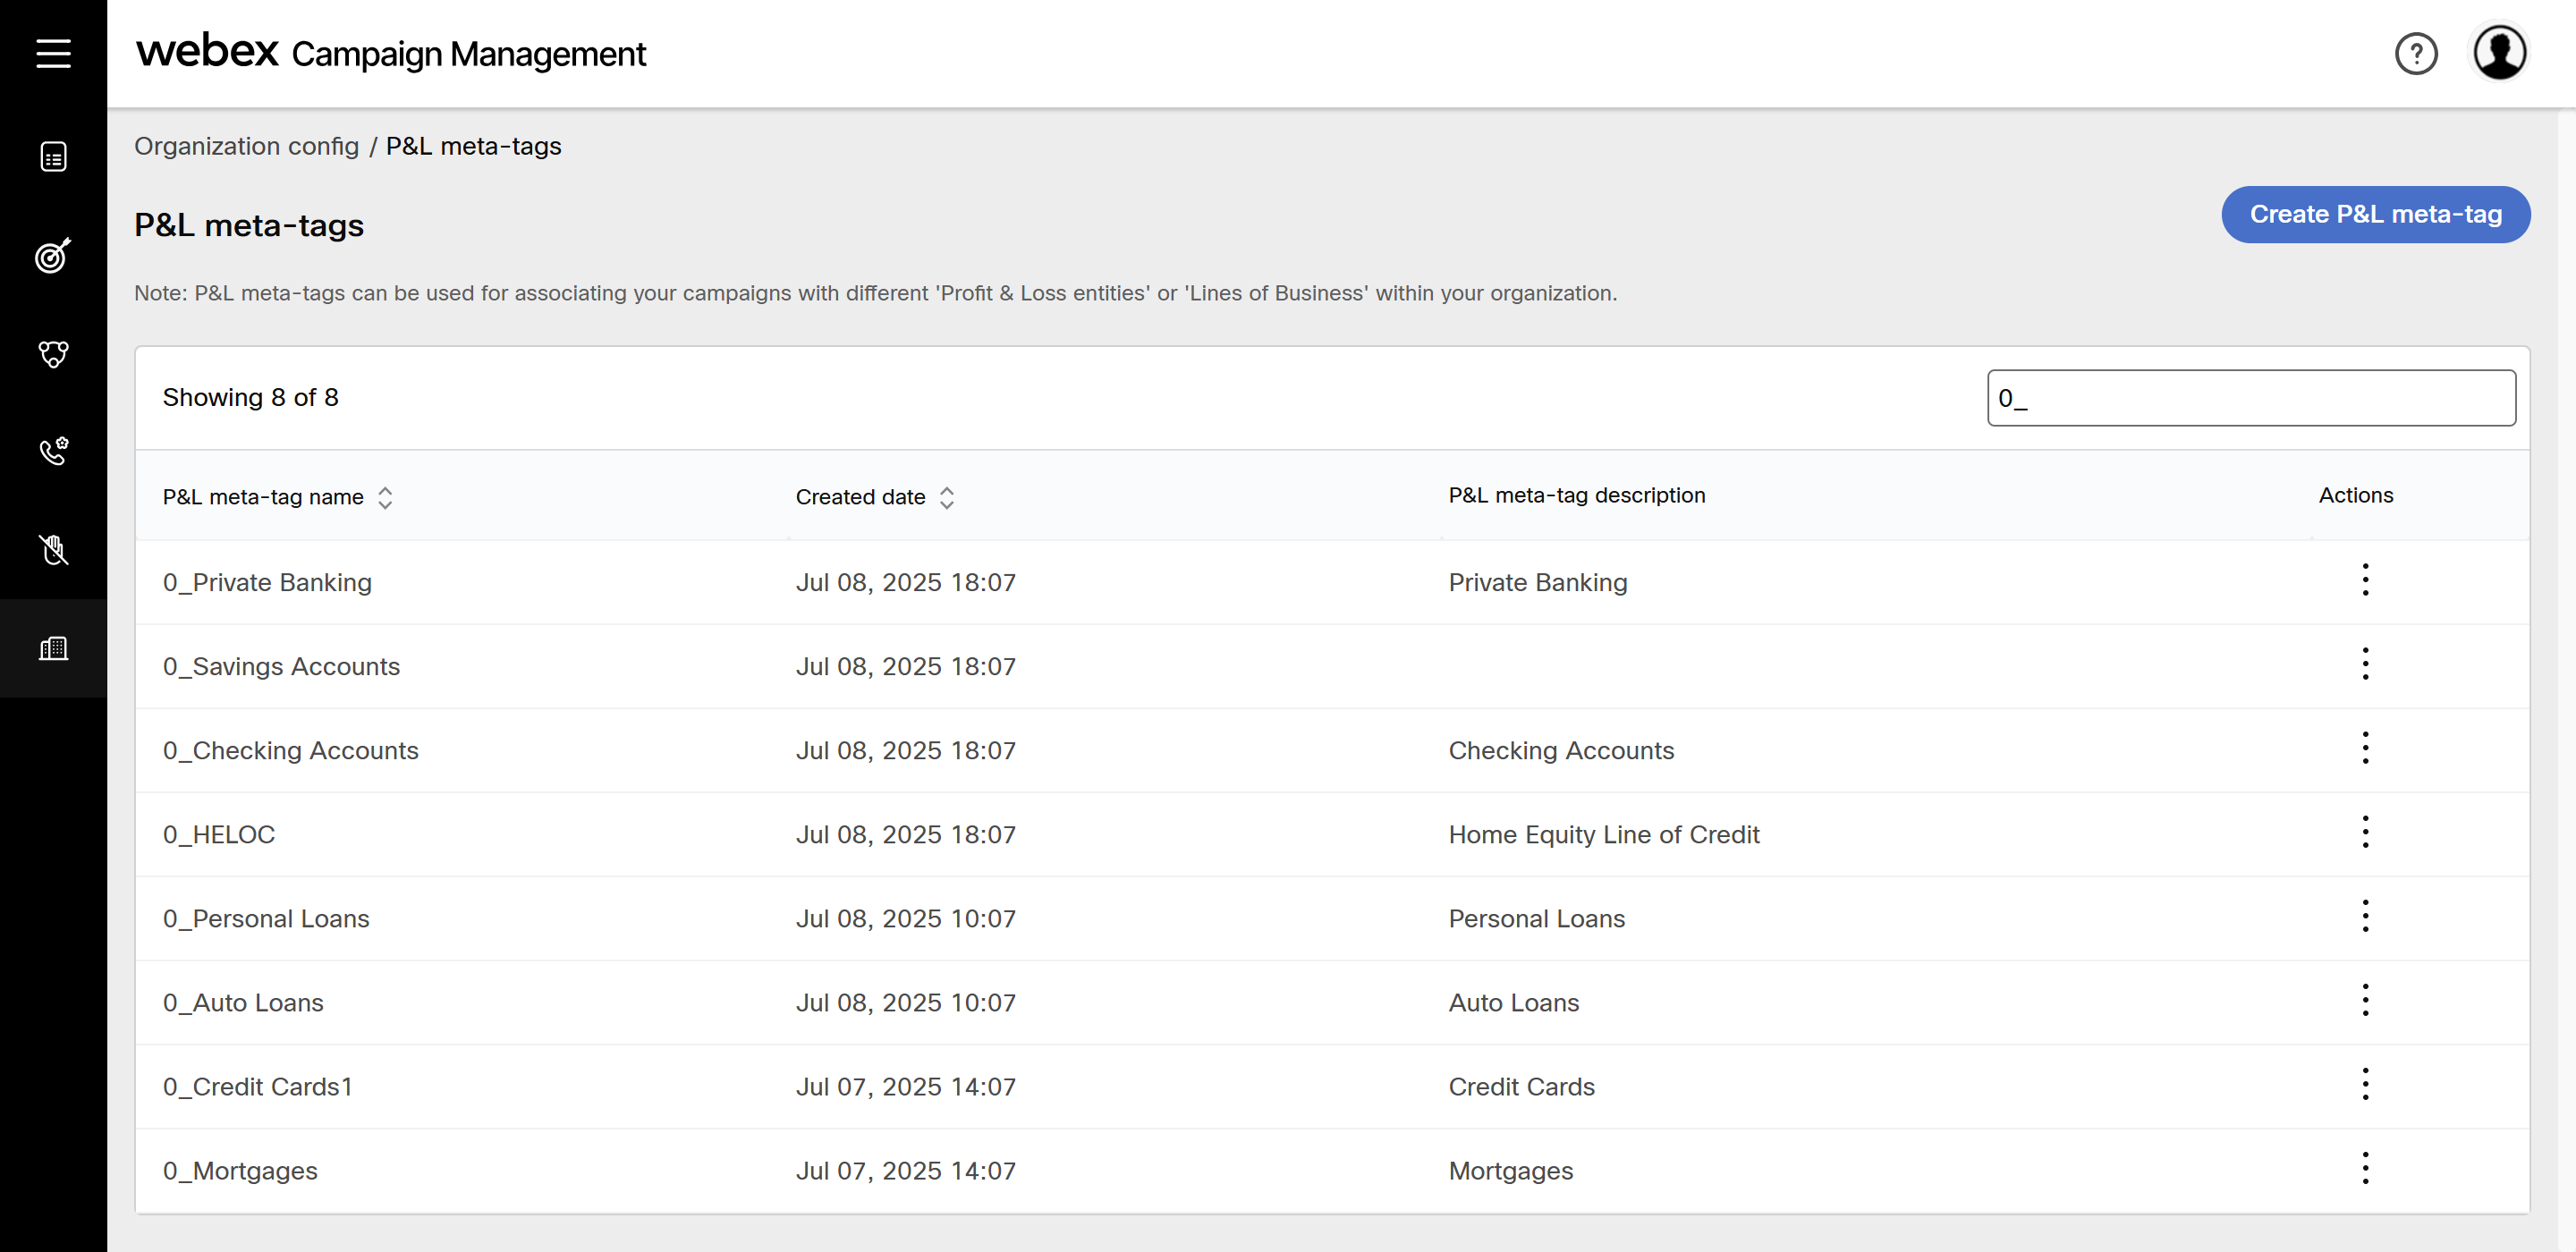The height and width of the screenshot is (1252, 2576).
Task: Select the 0_Personal Loans name cell
Action: [266, 918]
